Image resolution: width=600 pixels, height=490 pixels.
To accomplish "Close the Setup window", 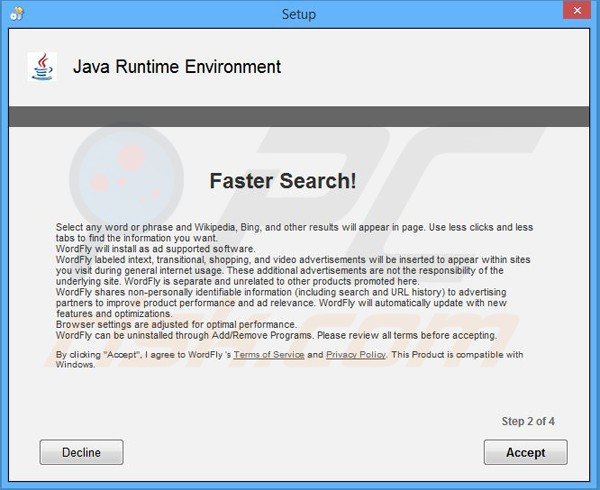I will click(x=577, y=10).
